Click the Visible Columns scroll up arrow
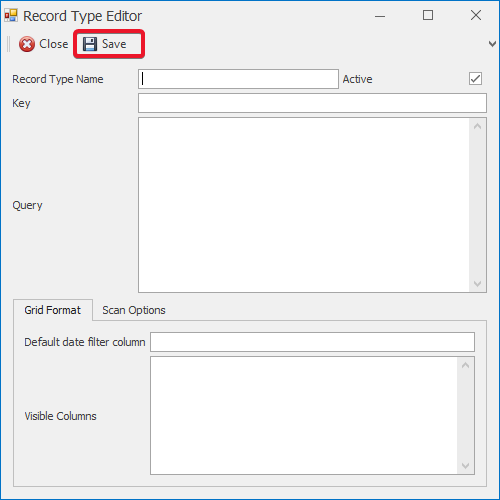 [466, 365]
